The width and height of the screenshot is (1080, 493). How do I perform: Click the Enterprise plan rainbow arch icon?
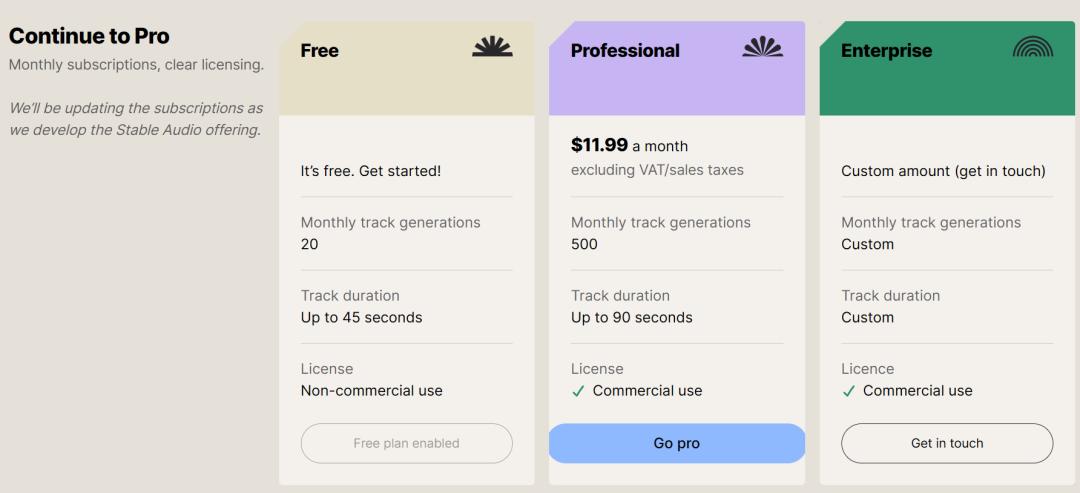coord(1032,46)
